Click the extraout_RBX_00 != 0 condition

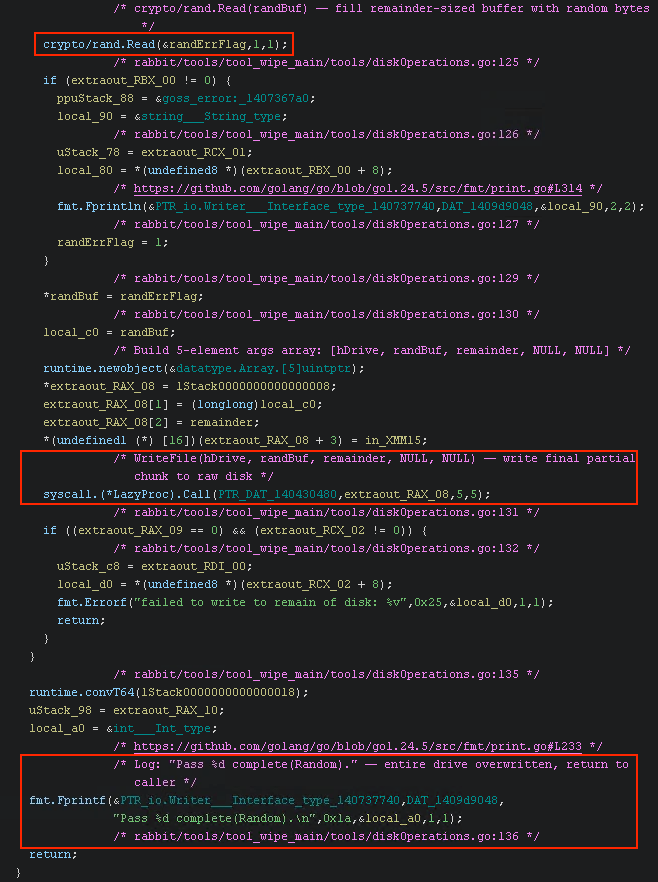[141, 80]
